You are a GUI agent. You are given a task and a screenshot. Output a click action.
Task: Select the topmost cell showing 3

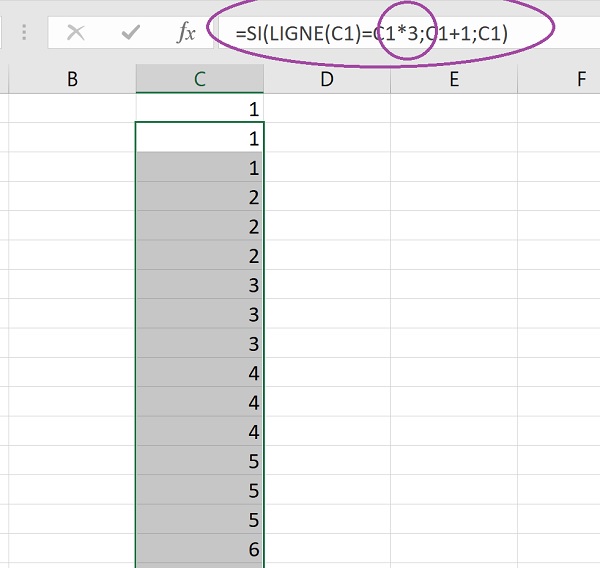(x=200, y=284)
